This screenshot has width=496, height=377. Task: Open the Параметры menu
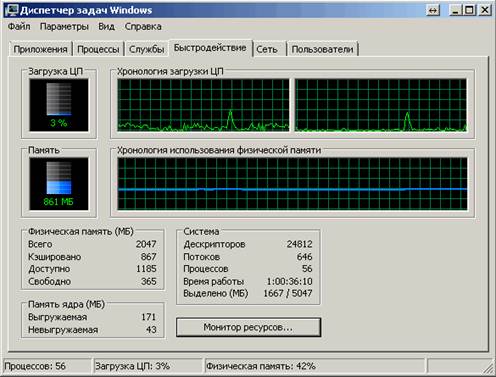pyautogui.click(x=64, y=27)
